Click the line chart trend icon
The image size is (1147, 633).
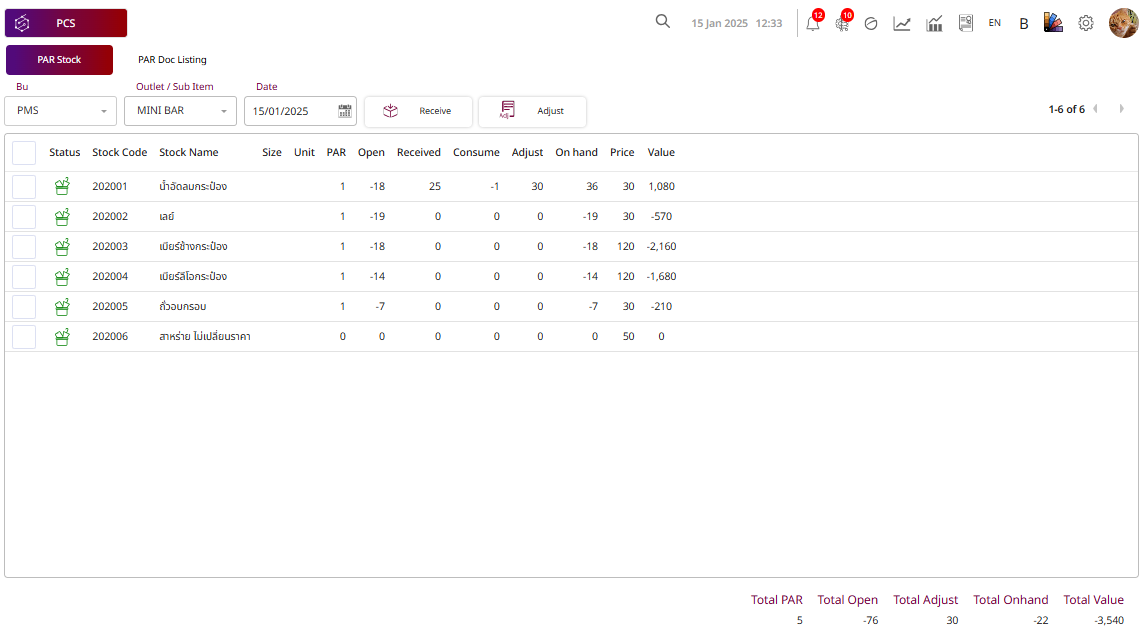901,23
